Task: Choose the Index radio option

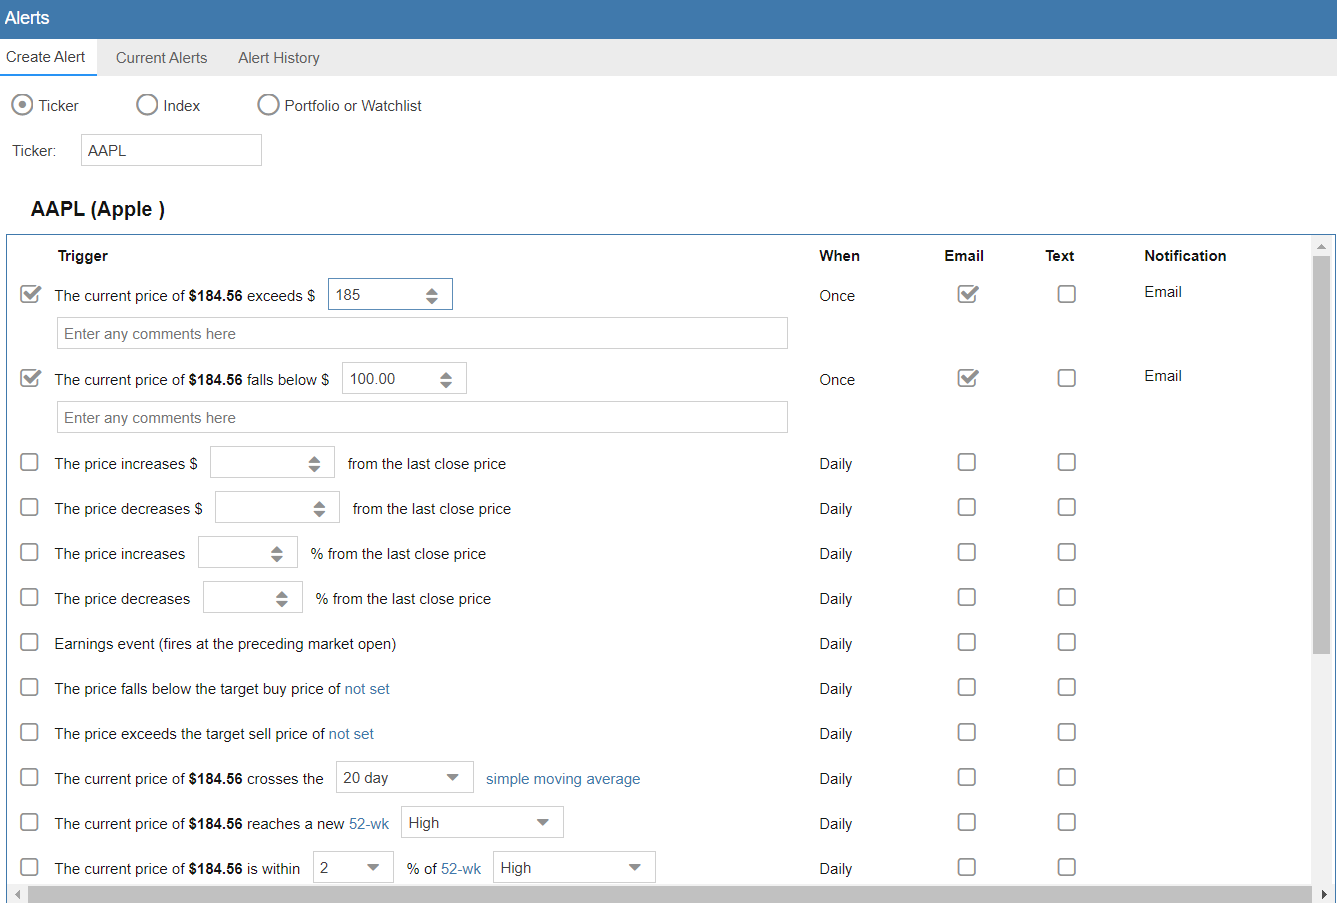Action: (147, 105)
